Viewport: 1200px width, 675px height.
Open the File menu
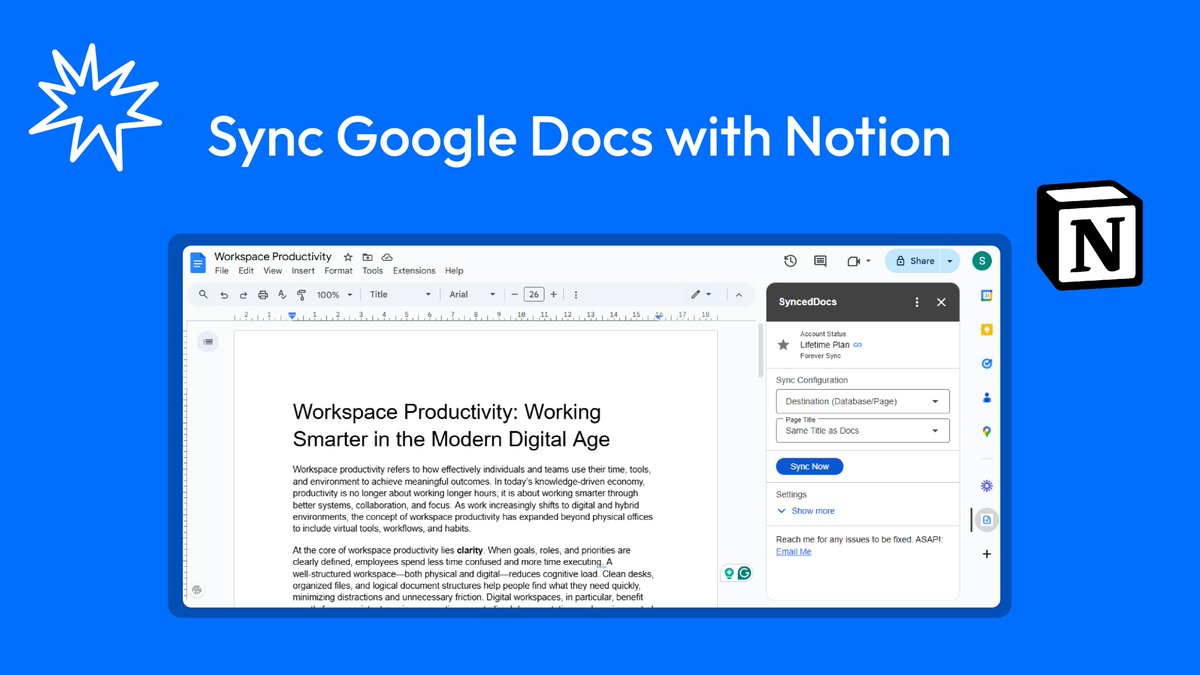(x=222, y=271)
